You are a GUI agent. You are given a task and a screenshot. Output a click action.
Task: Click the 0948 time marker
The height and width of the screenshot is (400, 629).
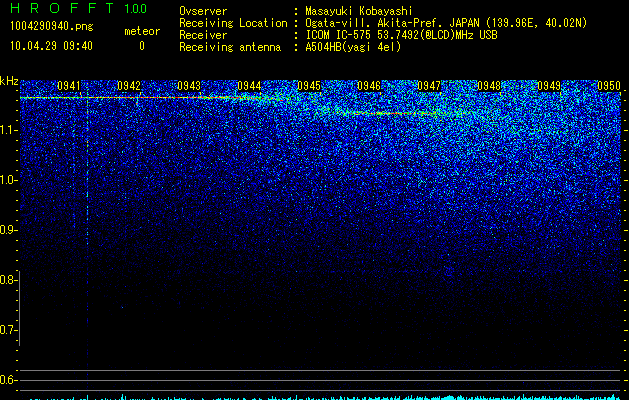(489, 85)
